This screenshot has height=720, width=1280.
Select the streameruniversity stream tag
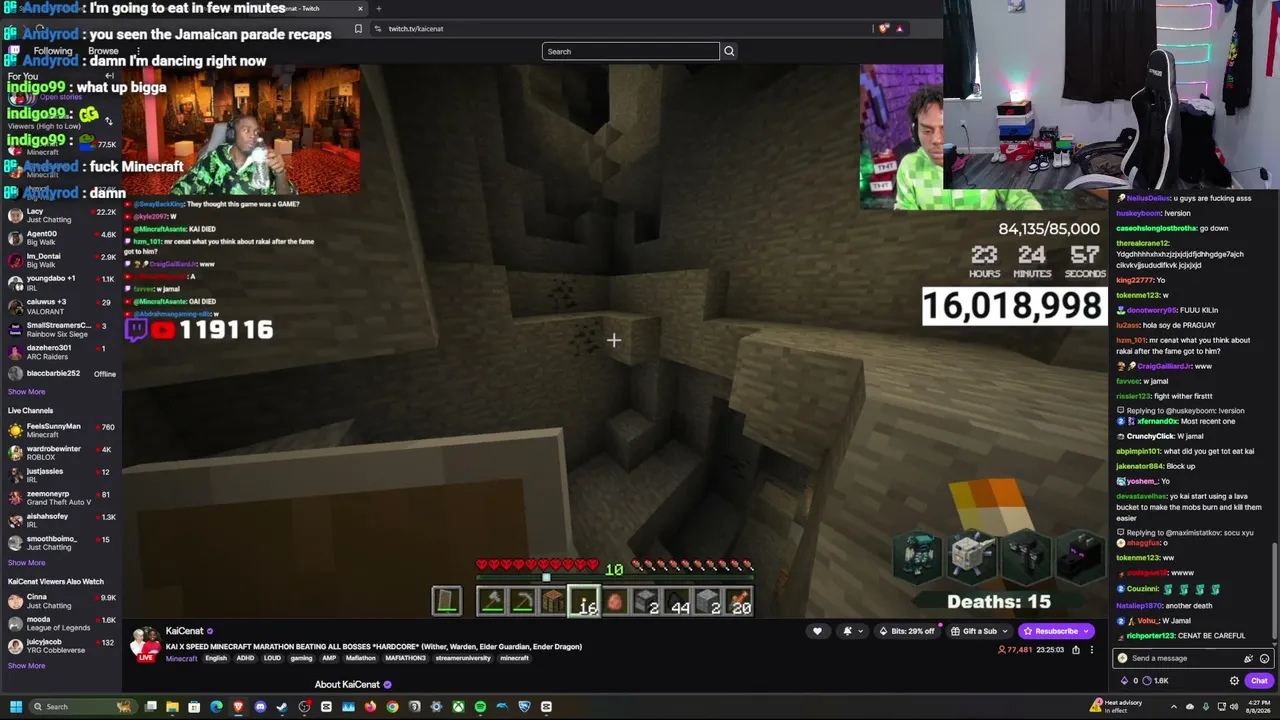coord(463,658)
